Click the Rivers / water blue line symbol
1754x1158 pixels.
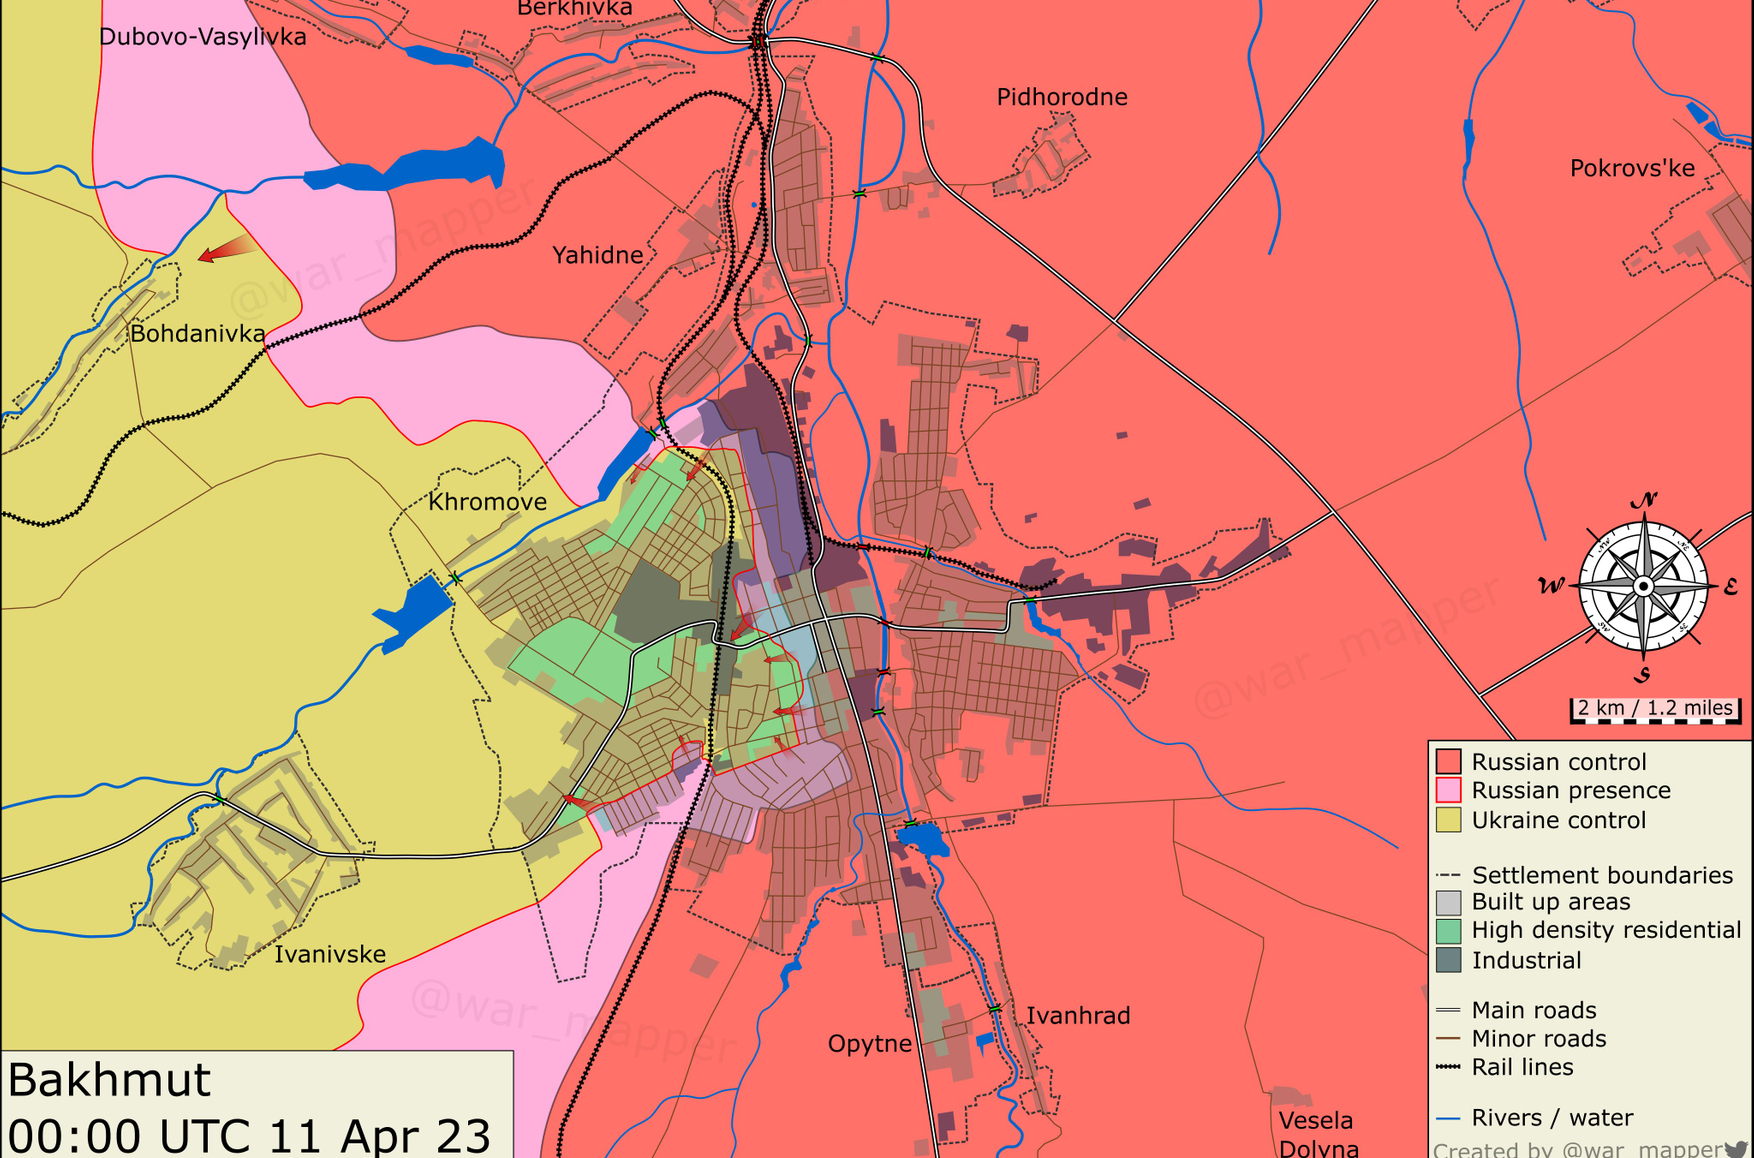pyautogui.click(x=1447, y=1118)
